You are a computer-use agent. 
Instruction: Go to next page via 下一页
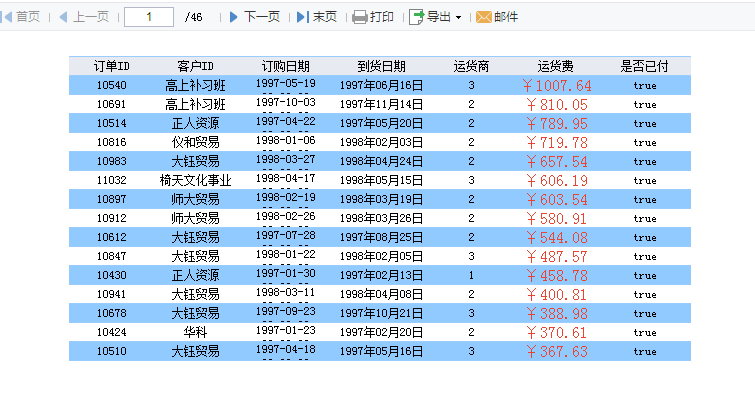(262, 17)
